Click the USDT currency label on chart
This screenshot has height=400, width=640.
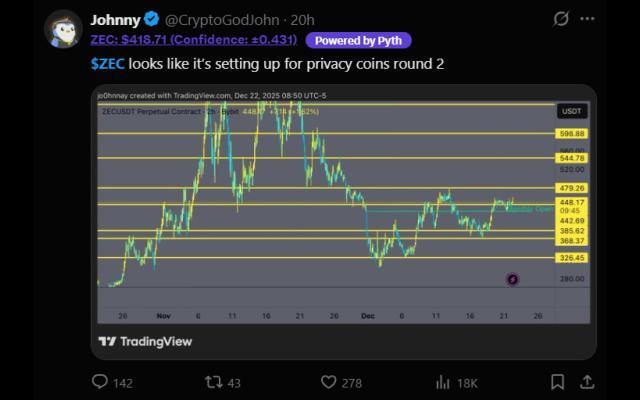coord(571,111)
